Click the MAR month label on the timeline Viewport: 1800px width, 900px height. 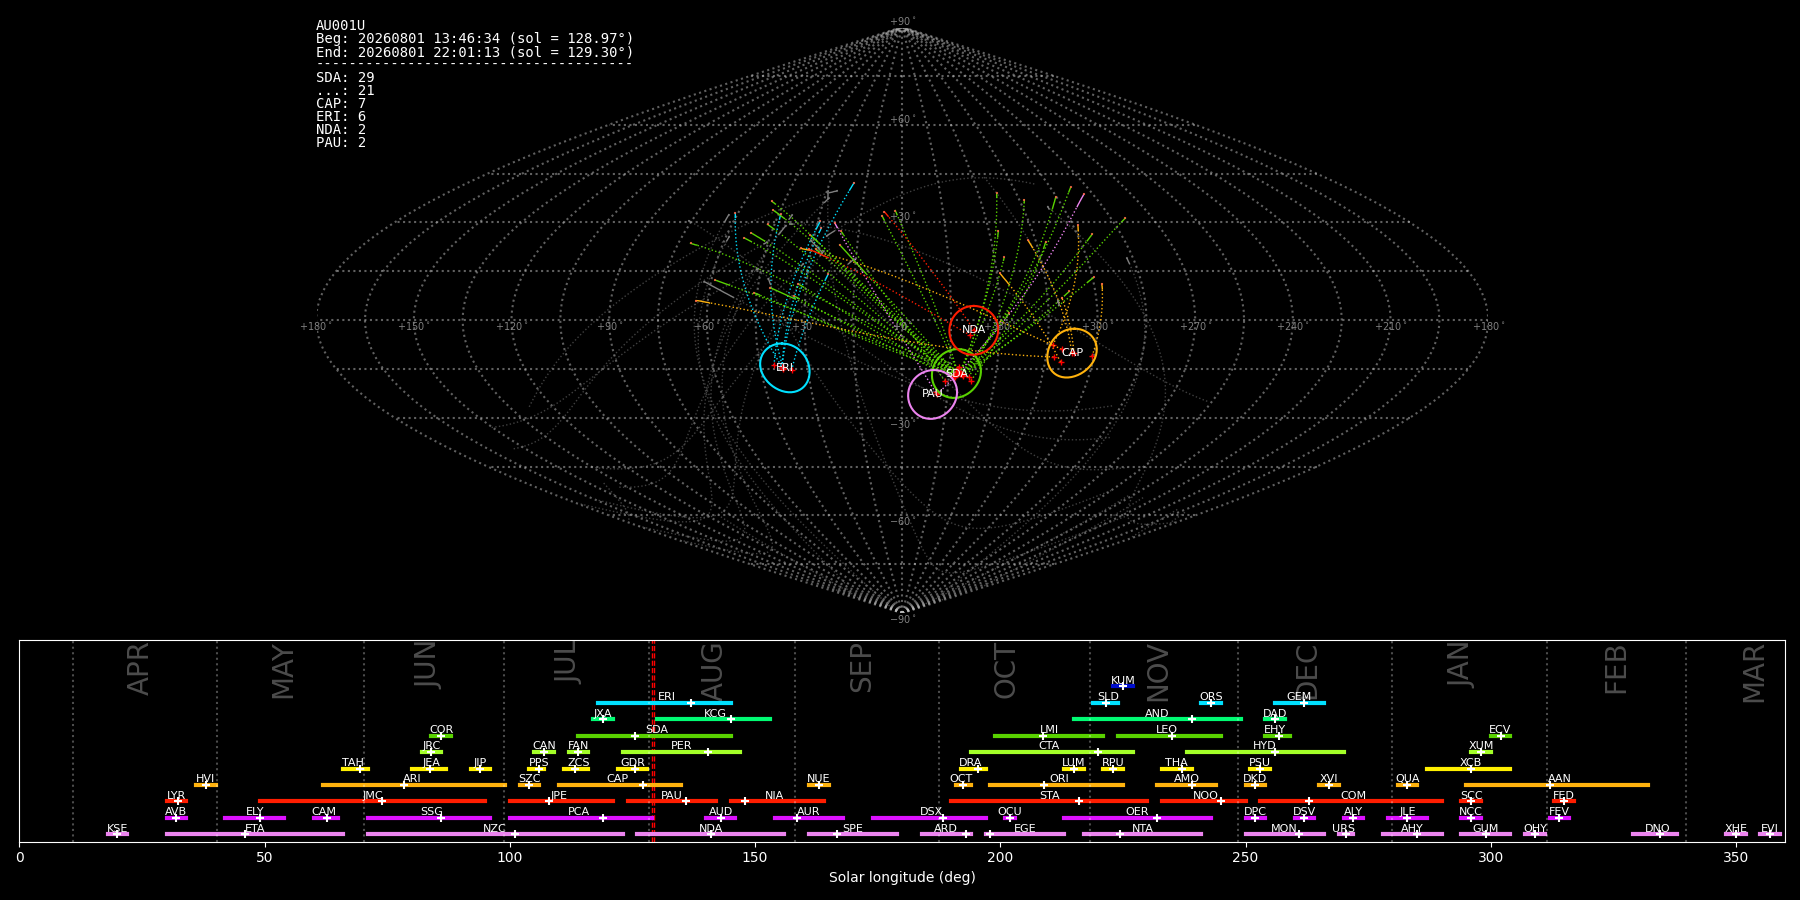tap(1754, 673)
